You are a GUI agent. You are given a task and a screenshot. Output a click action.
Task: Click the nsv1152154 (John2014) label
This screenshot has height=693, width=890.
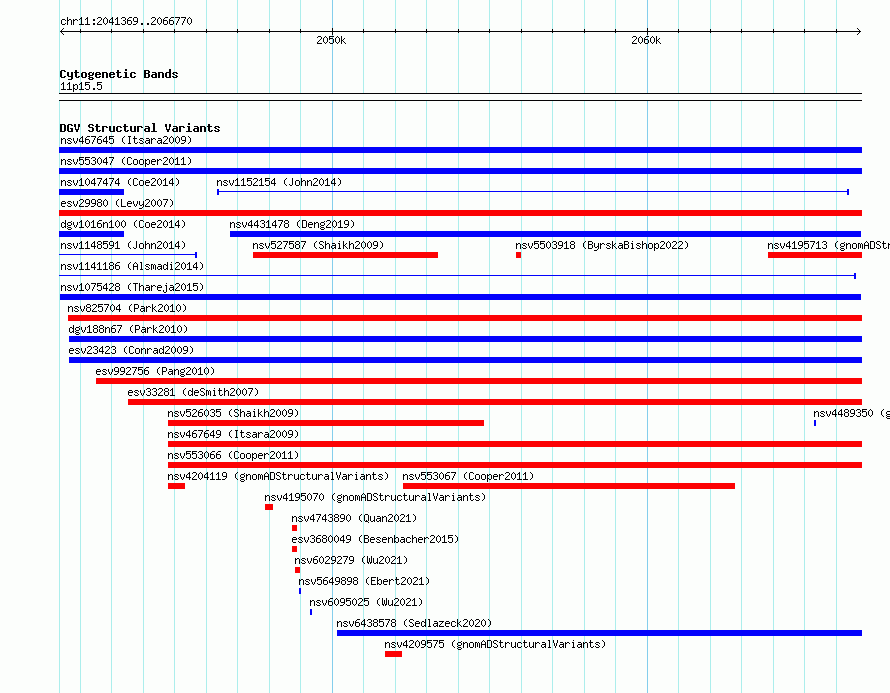click(279, 182)
